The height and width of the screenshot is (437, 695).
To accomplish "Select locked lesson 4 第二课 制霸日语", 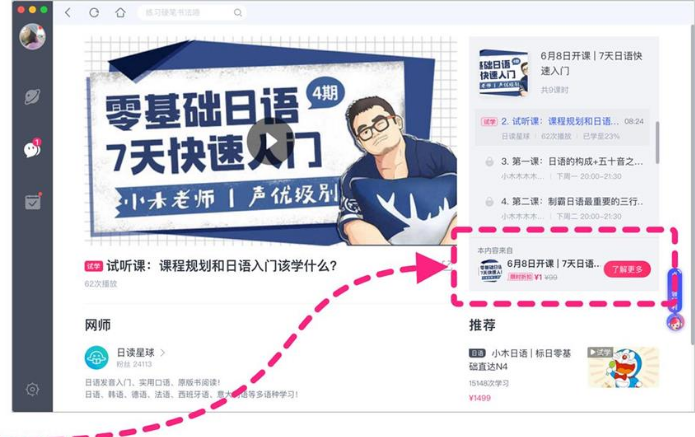I will click(562, 208).
